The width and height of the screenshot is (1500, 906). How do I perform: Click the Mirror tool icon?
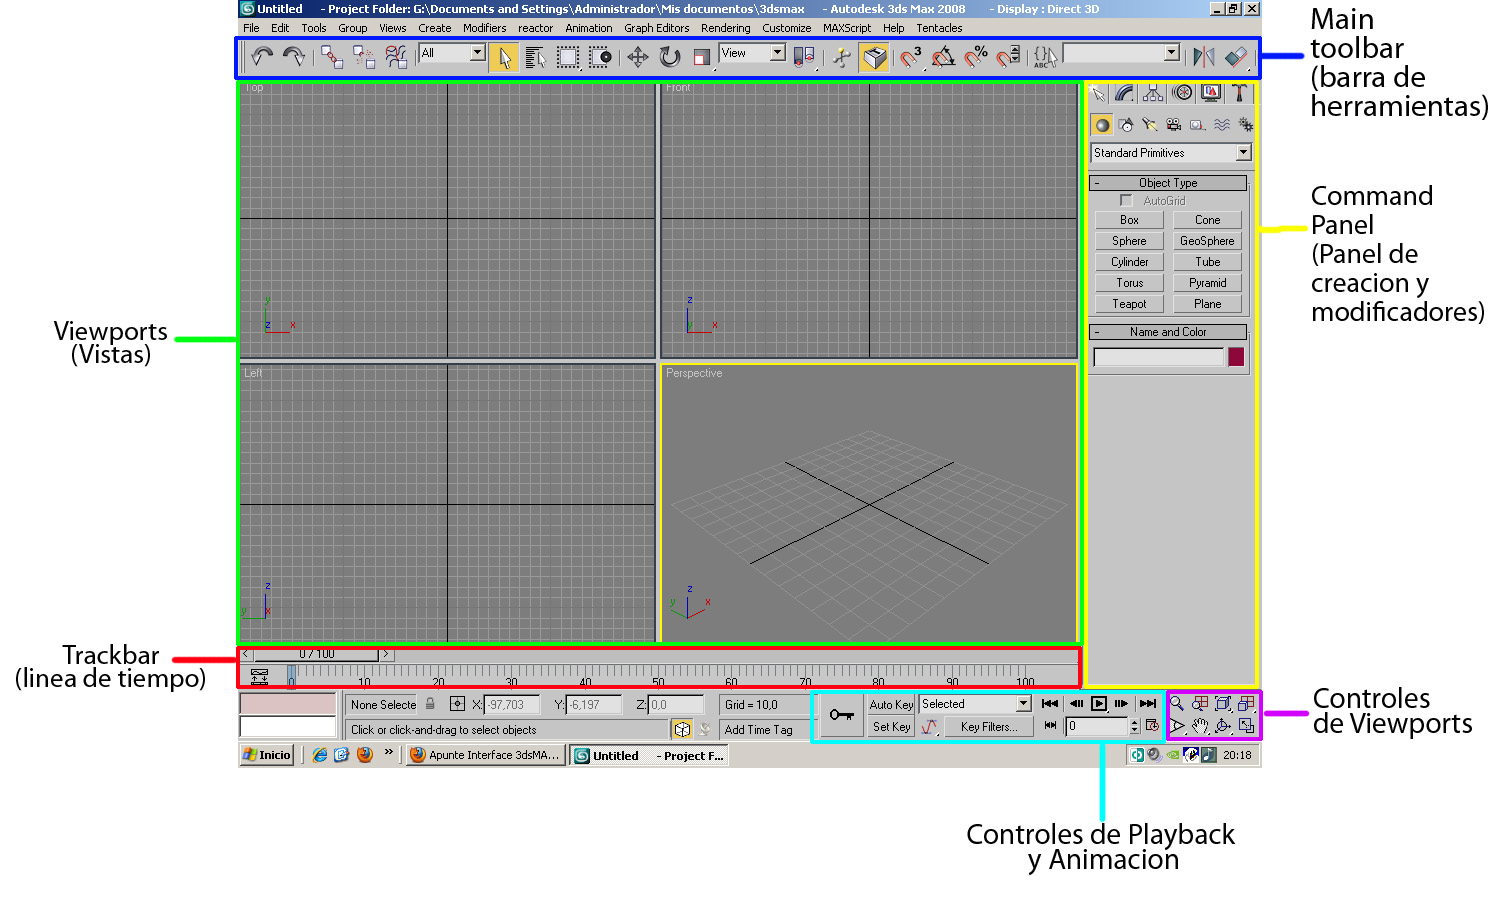tap(1204, 58)
